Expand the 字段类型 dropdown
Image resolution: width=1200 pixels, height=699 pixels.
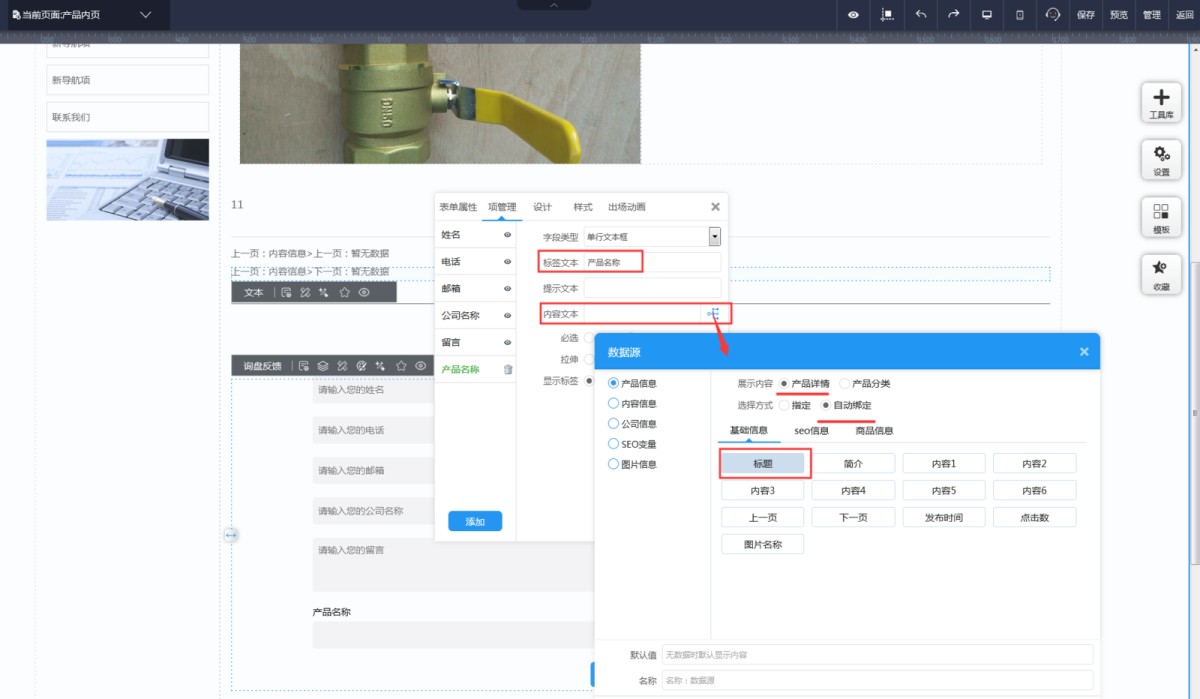pyautogui.click(x=714, y=237)
